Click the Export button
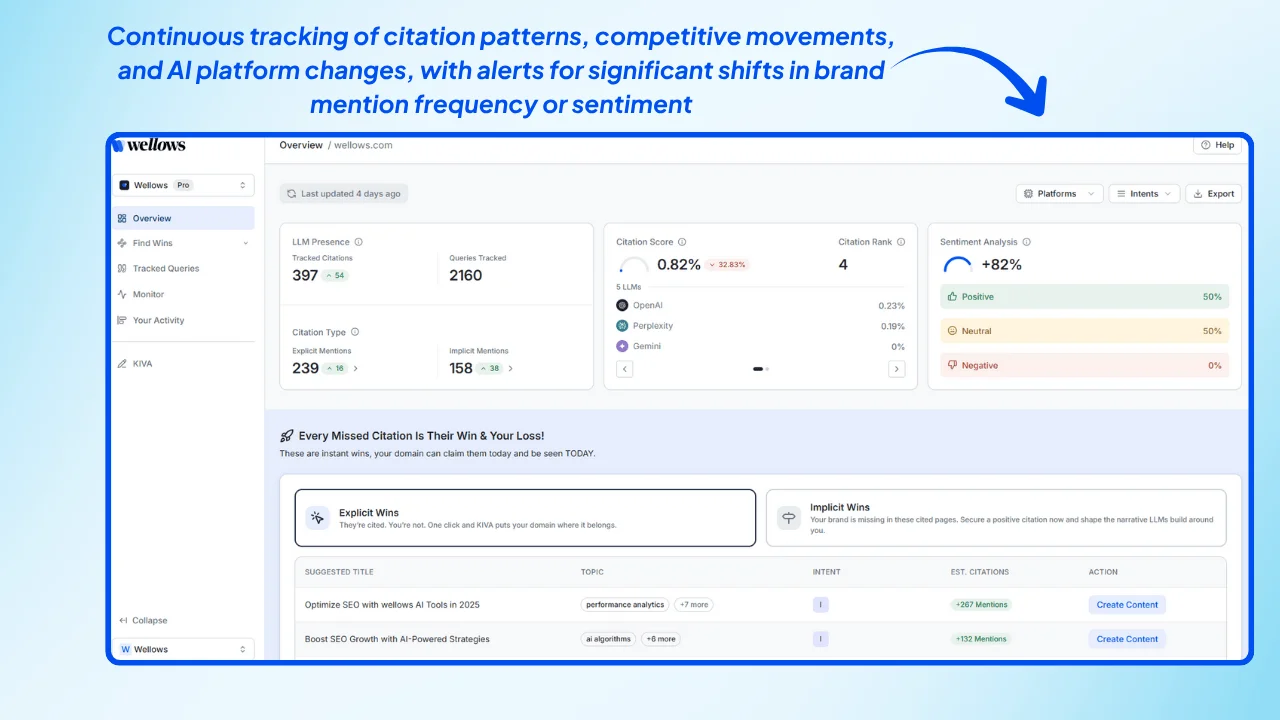The image size is (1280, 720). (x=1214, y=194)
